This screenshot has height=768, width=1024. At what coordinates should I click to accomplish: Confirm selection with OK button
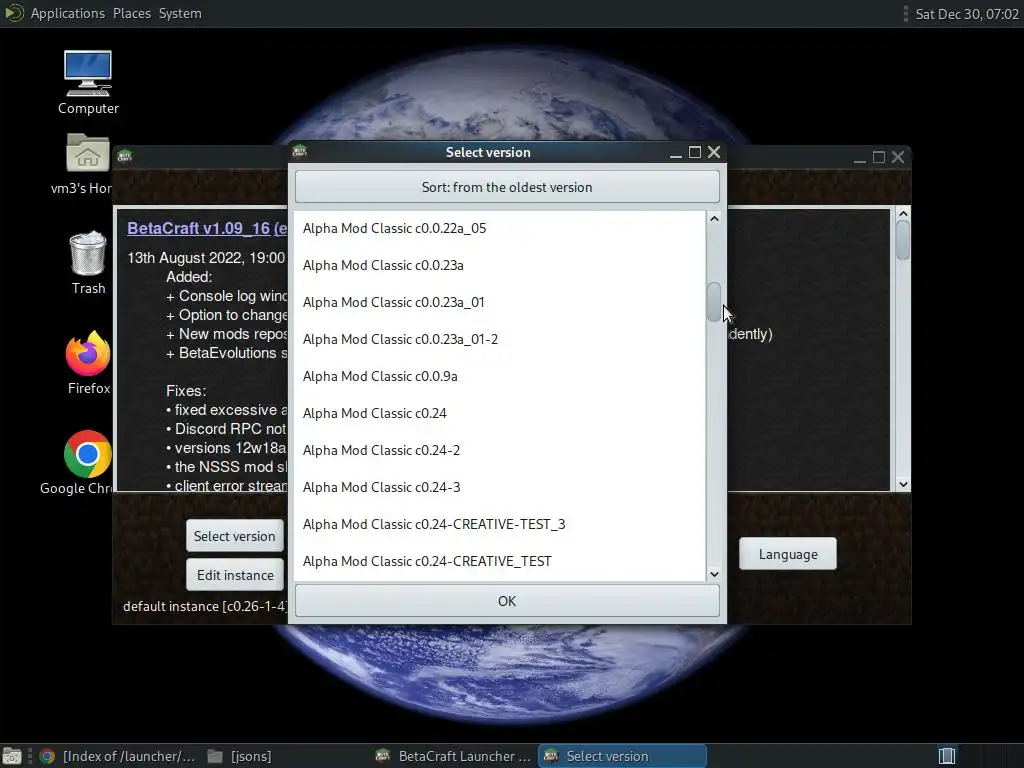point(507,601)
